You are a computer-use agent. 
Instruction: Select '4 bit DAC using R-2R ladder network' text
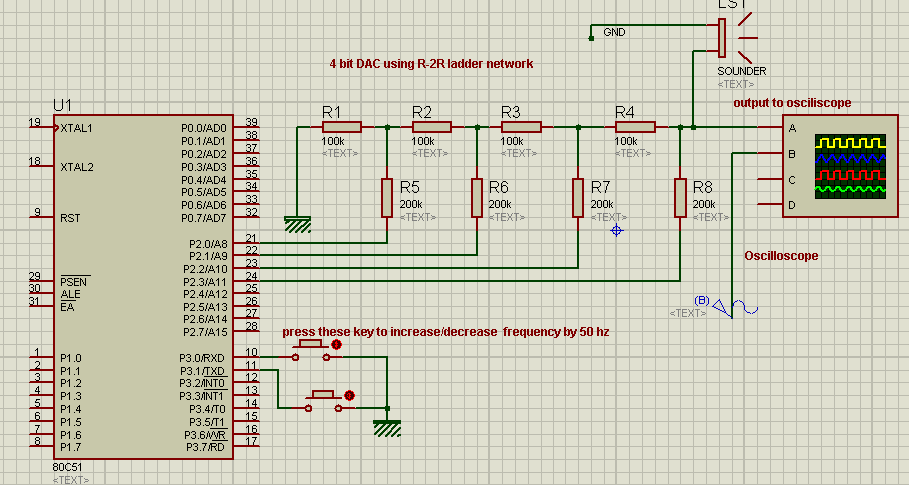click(431, 64)
